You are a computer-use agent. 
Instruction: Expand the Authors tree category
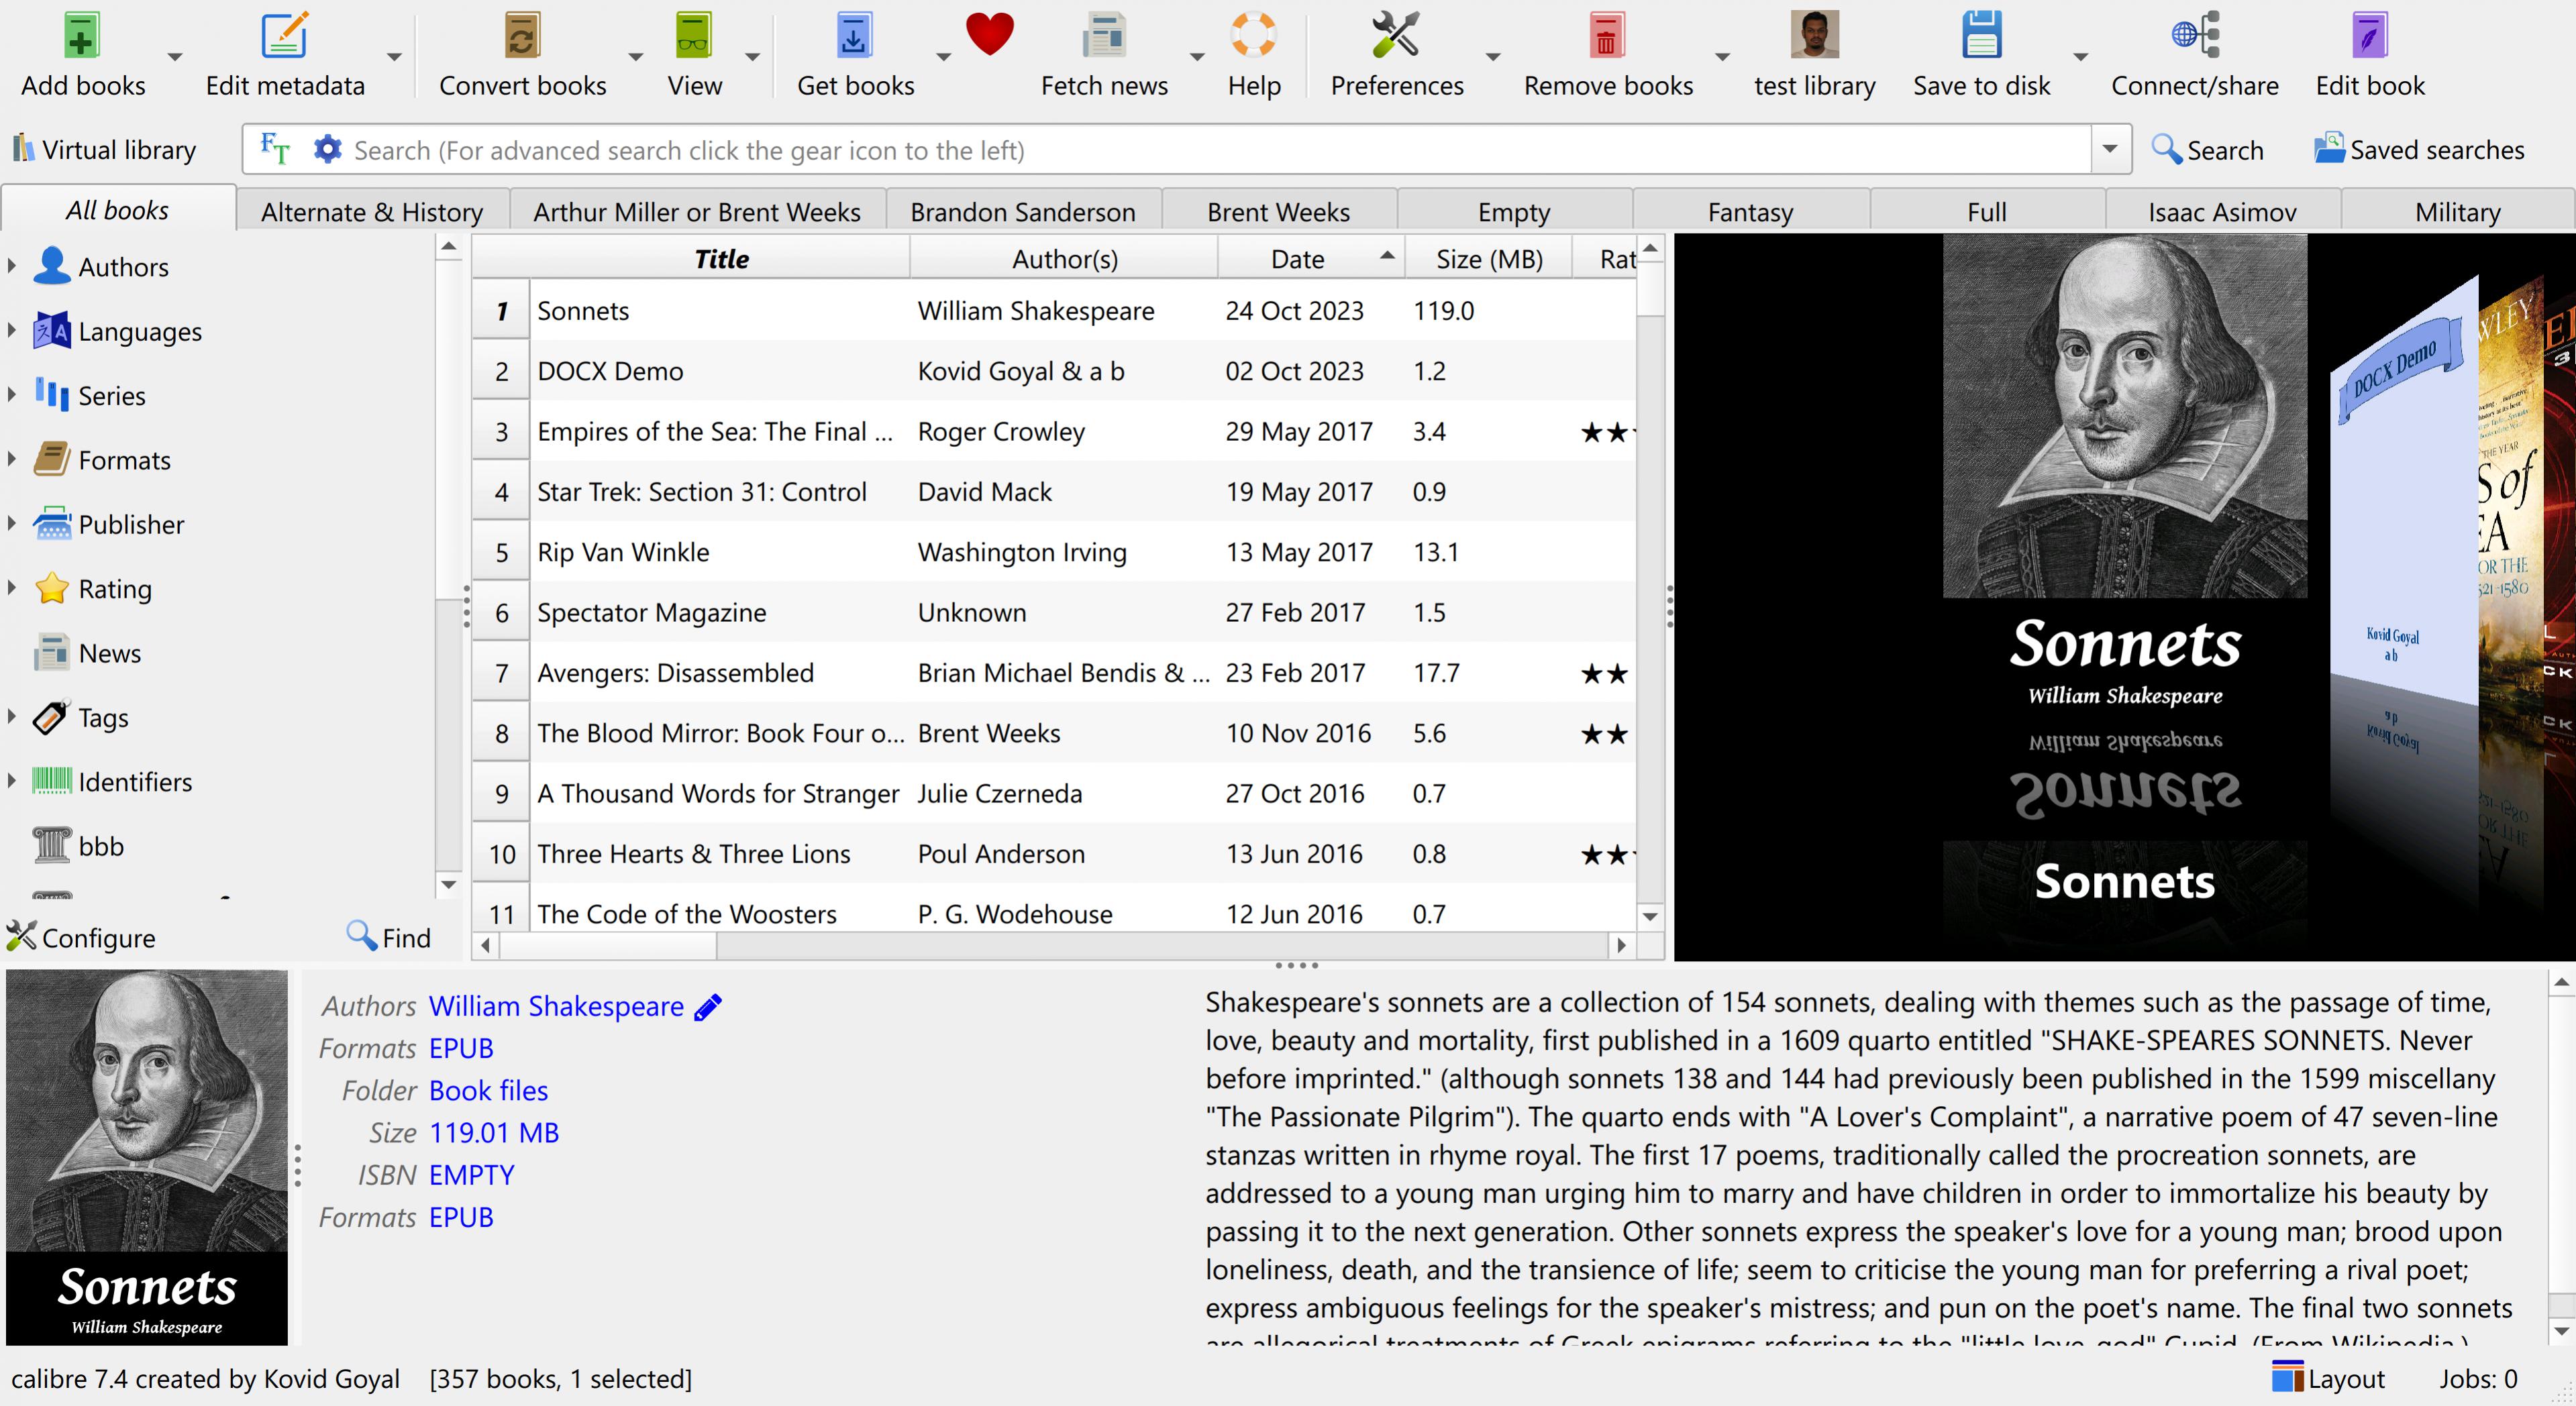coord(12,266)
